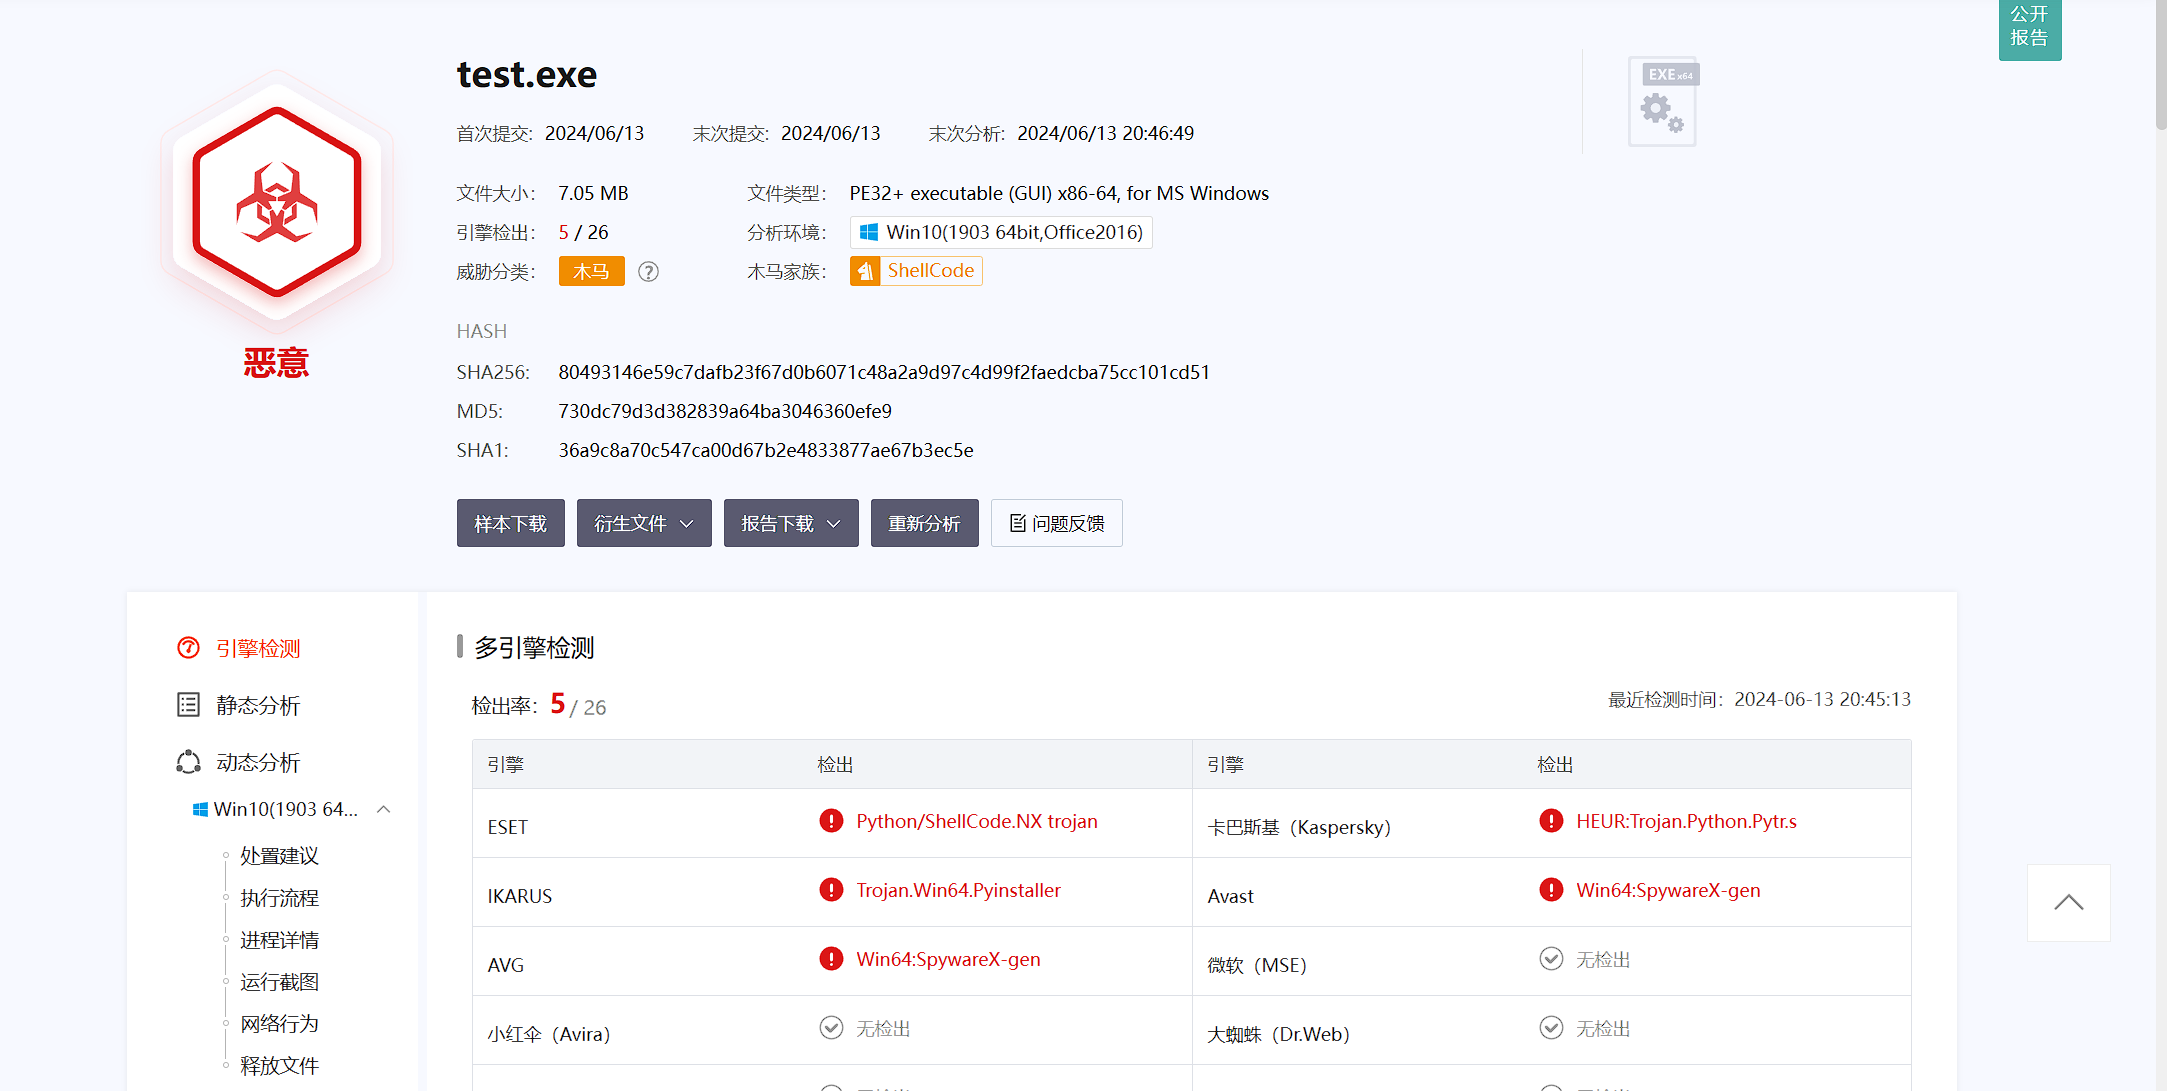
Task: Click the page vertical scrollbar thumb
Action: pos(2161,65)
